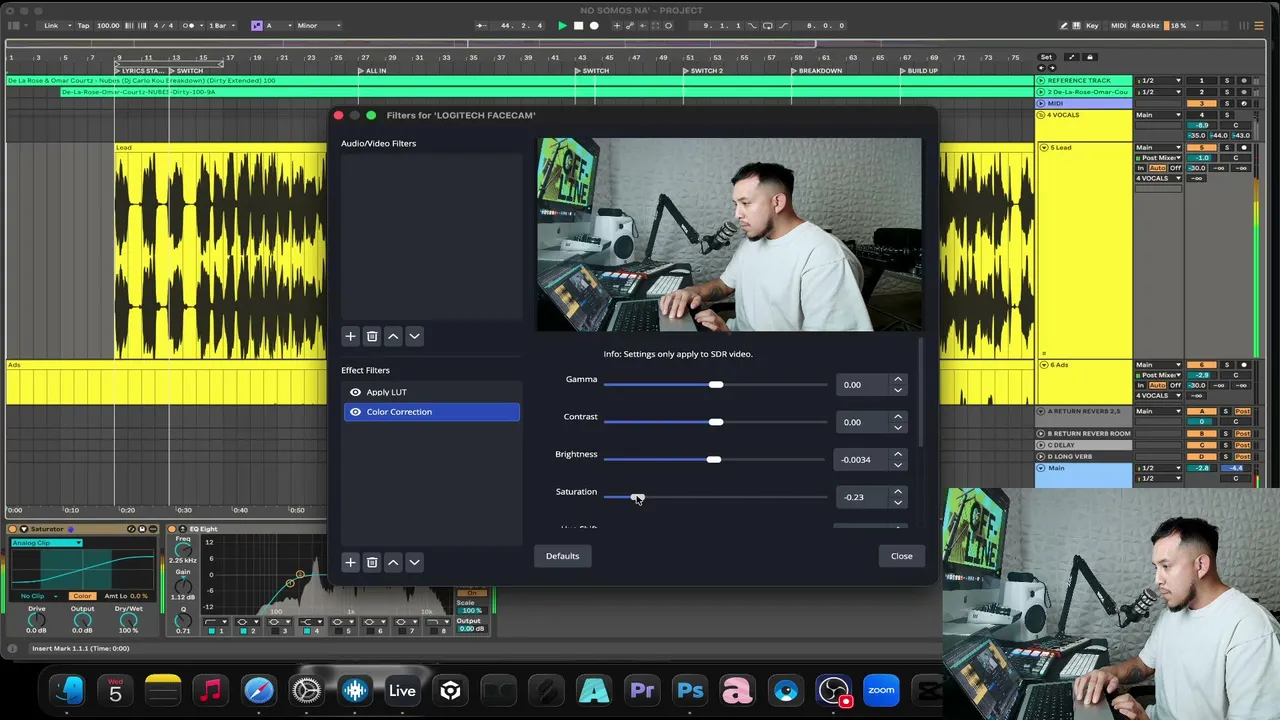This screenshot has height=720, width=1280.
Task: Click the Tap tempo button
Action: point(83,25)
